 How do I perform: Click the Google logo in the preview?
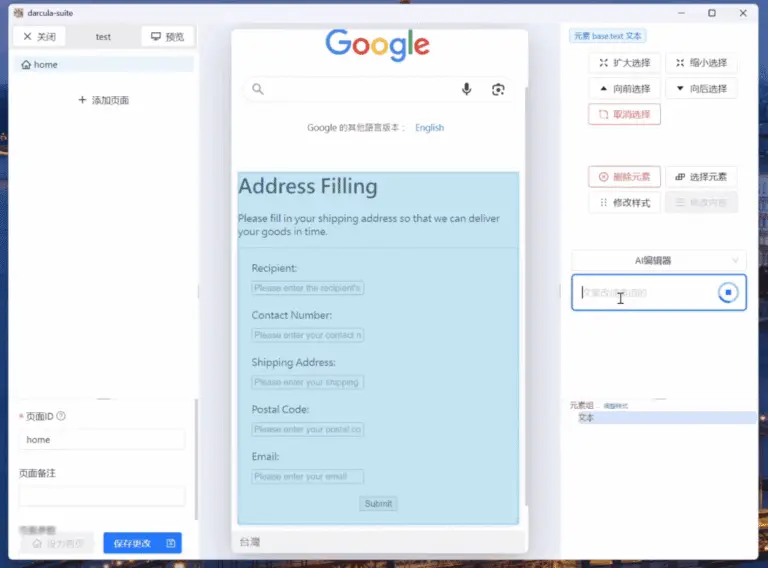pyautogui.click(x=378, y=45)
